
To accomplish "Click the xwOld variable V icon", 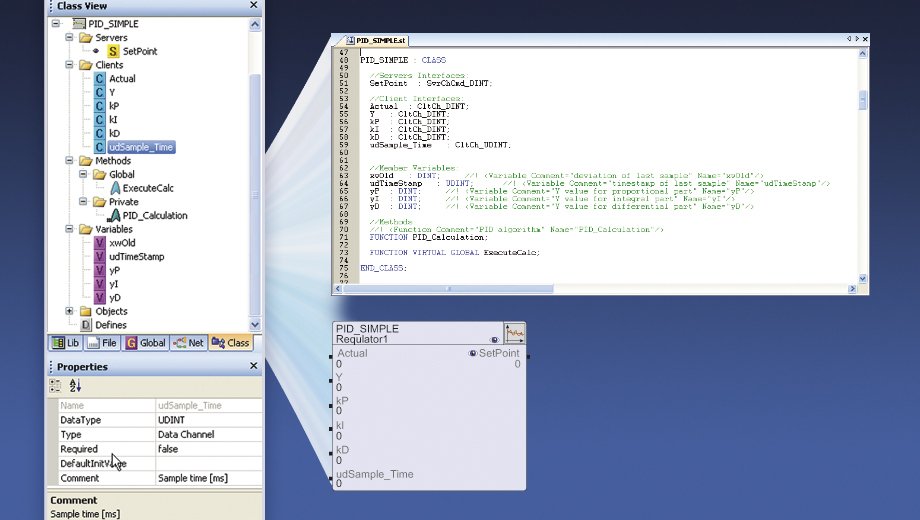I will 100,243.
